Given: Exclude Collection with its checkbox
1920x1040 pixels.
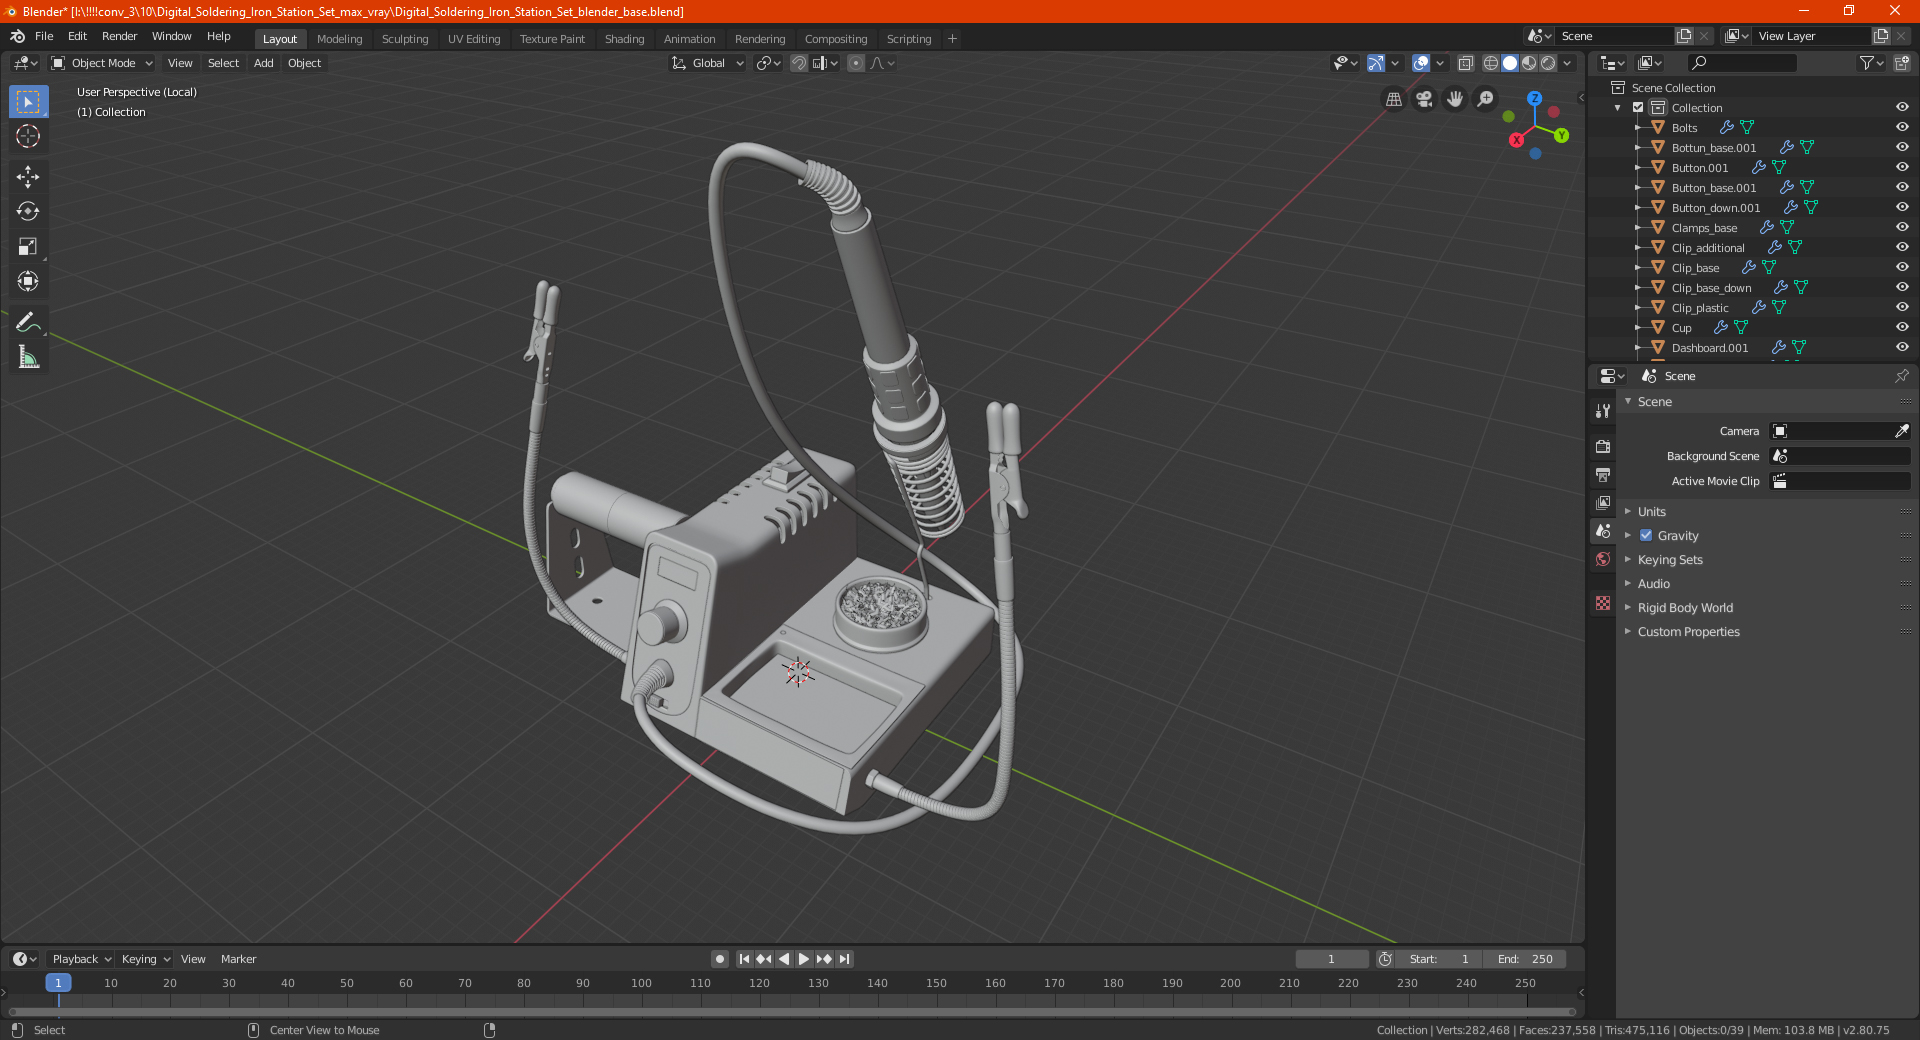Looking at the screenshot, I should 1638,108.
